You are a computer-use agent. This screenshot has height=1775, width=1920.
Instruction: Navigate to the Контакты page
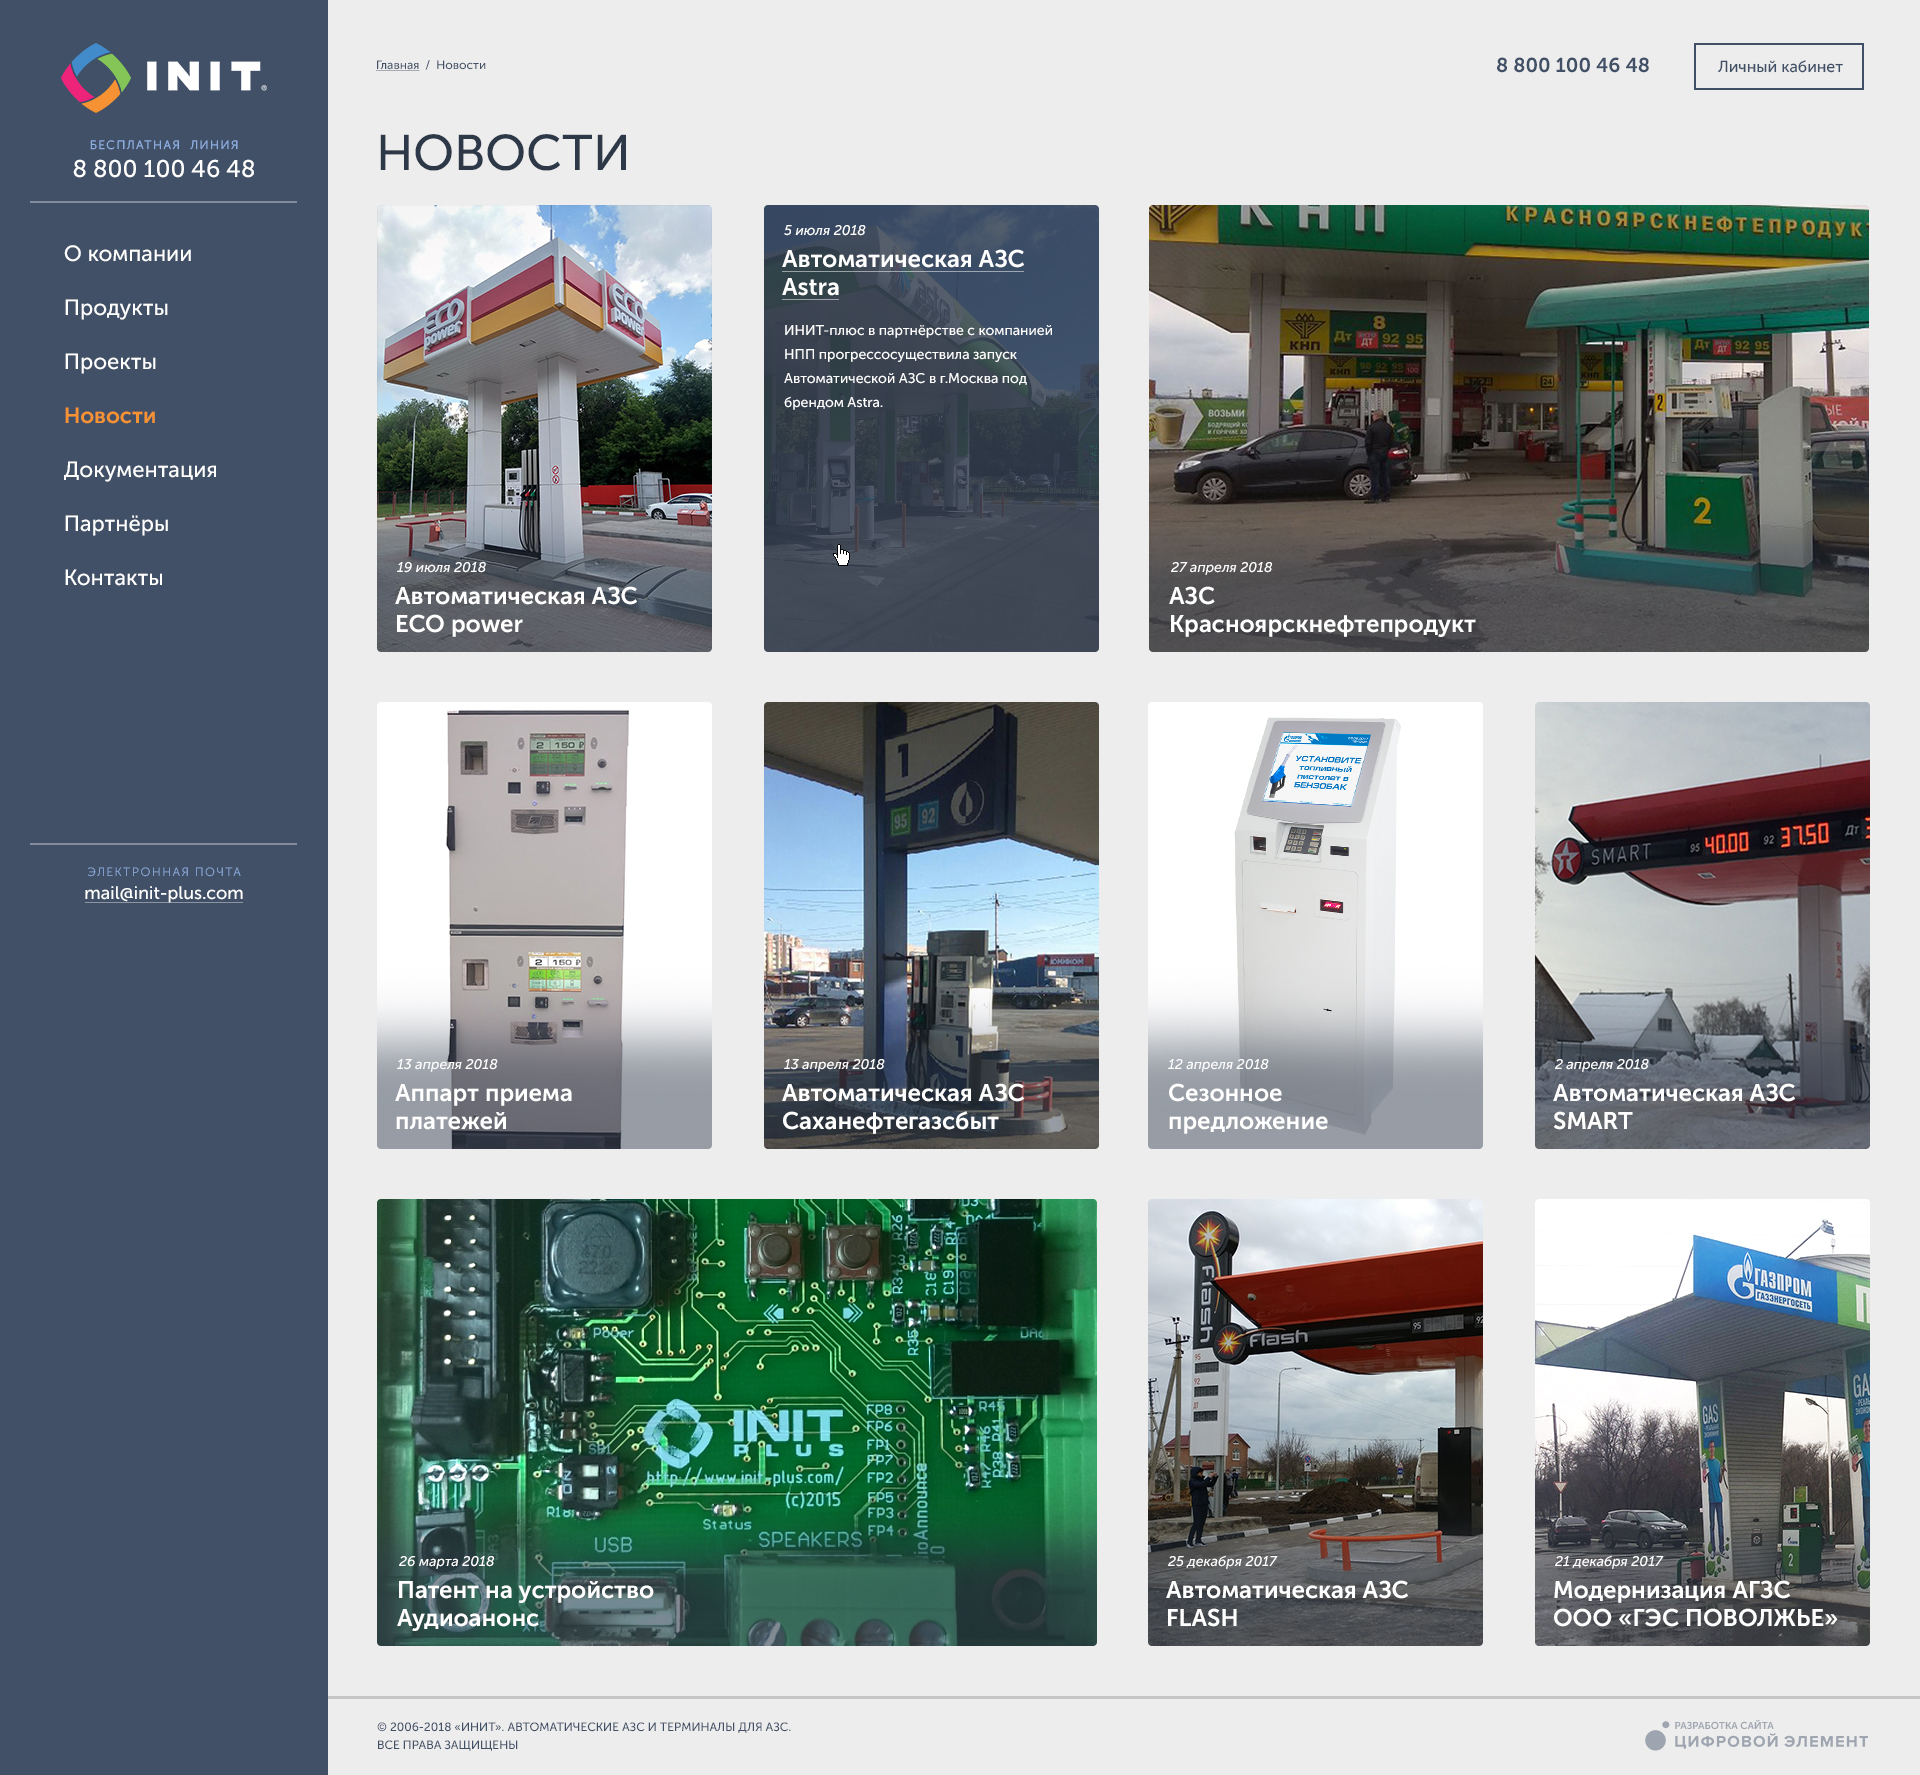[x=113, y=578]
